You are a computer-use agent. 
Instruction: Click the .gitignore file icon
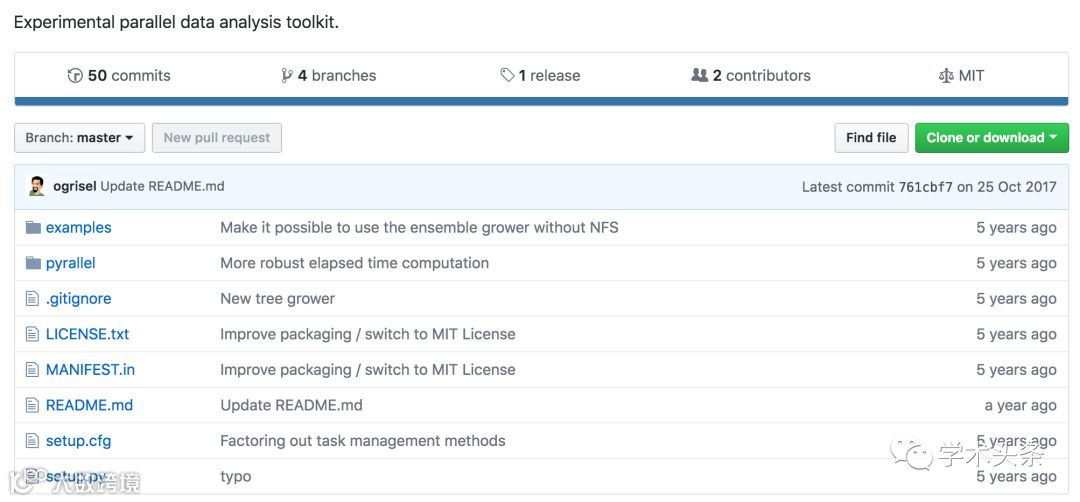tap(33, 299)
